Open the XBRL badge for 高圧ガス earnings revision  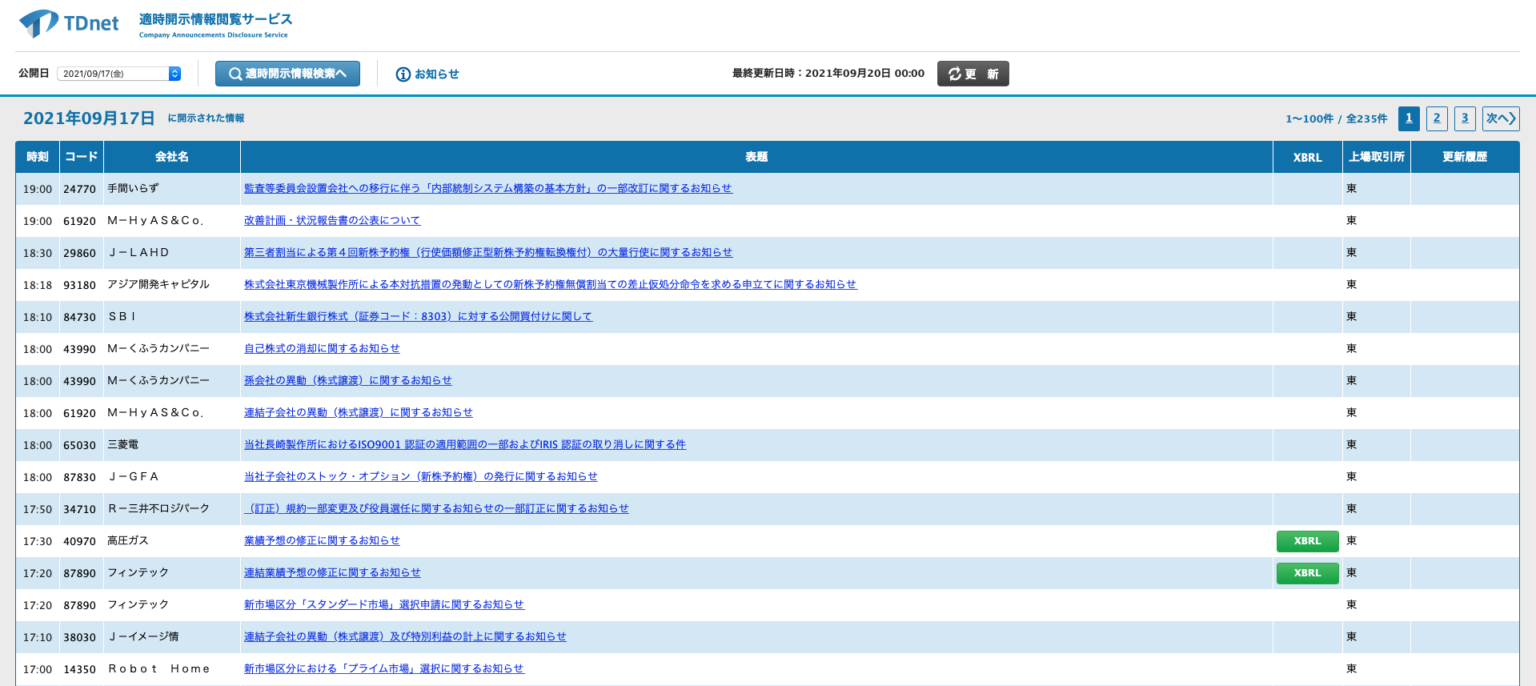(1307, 540)
